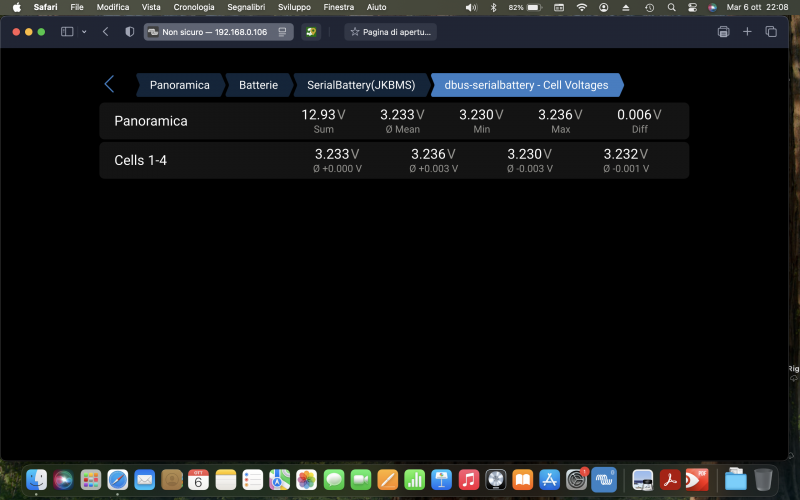Open the sidebar tab group dropdown arrow

coord(84,32)
